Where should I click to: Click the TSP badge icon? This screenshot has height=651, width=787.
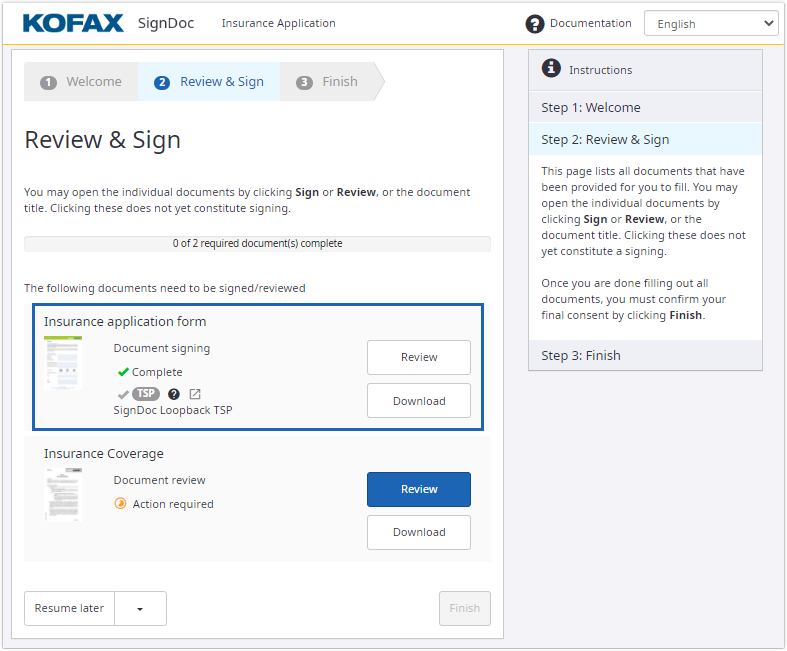(x=146, y=394)
